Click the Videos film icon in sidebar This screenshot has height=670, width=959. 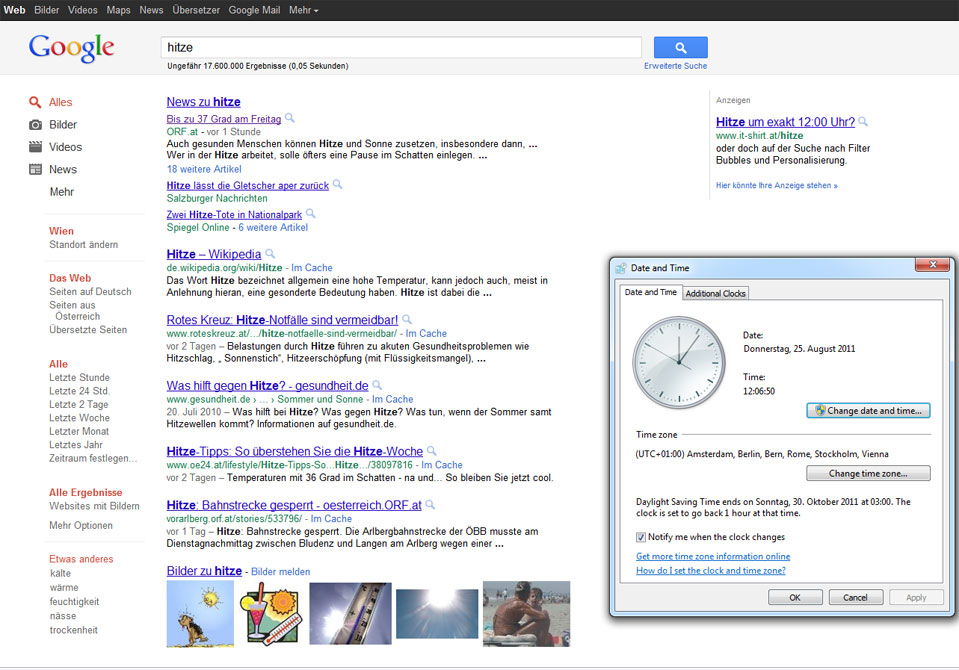pyautogui.click(x=35, y=147)
